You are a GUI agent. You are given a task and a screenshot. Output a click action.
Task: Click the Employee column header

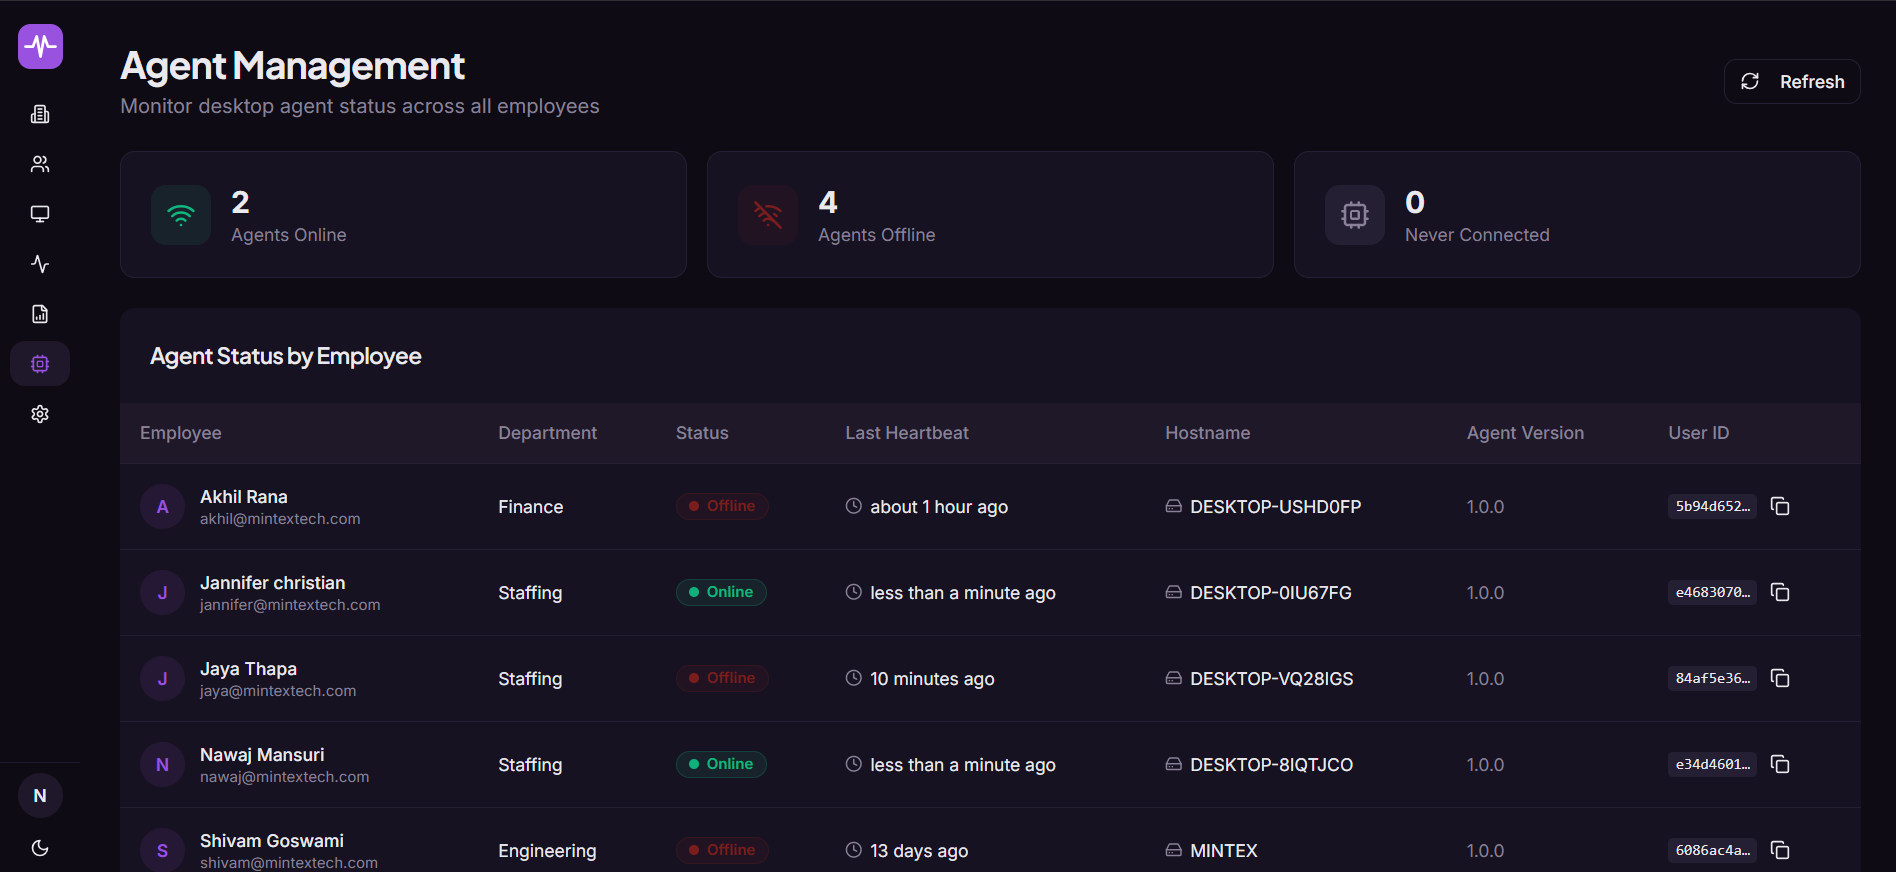click(181, 433)
